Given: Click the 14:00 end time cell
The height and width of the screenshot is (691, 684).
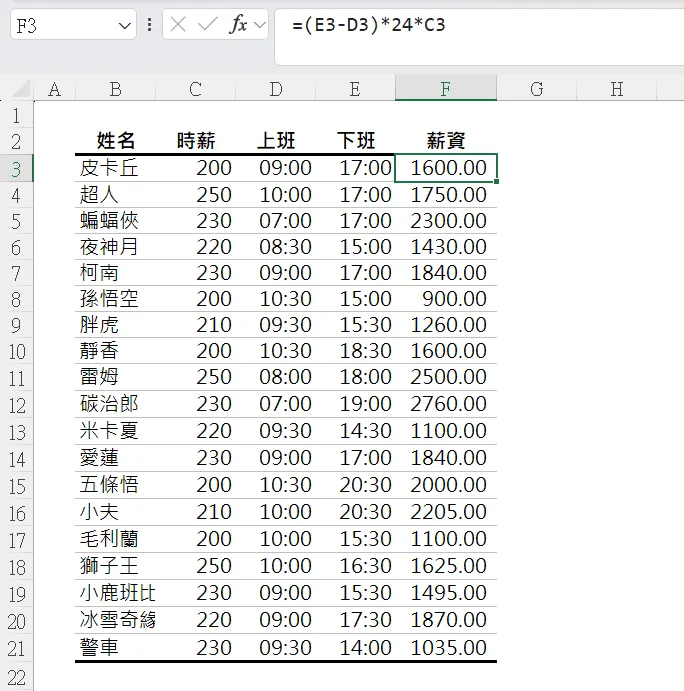Looking at the screenshot, I should (x=355, y=647).
